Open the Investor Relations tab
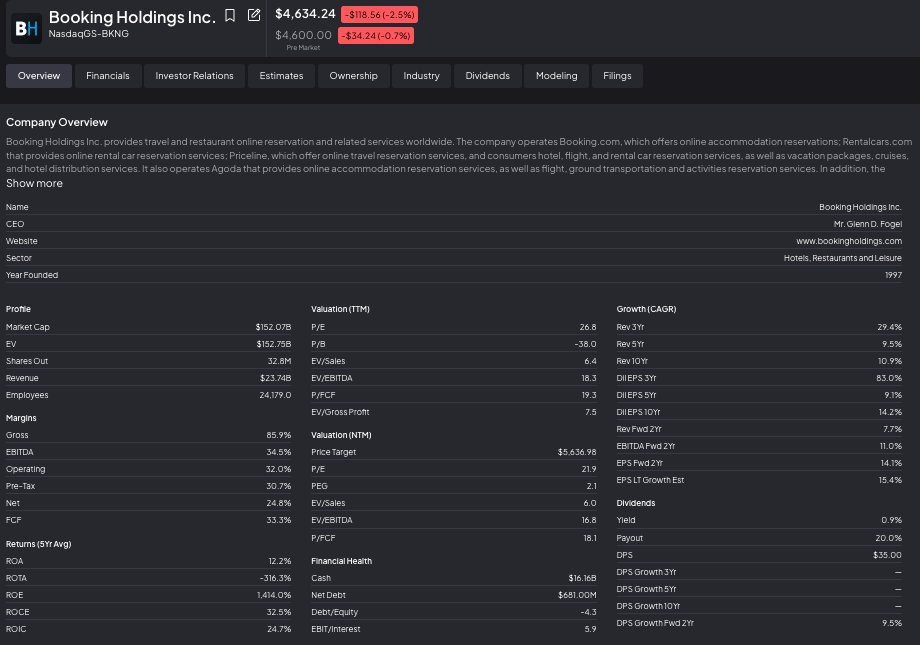Screen dimensions: 920x645 [x=194, y=76]
